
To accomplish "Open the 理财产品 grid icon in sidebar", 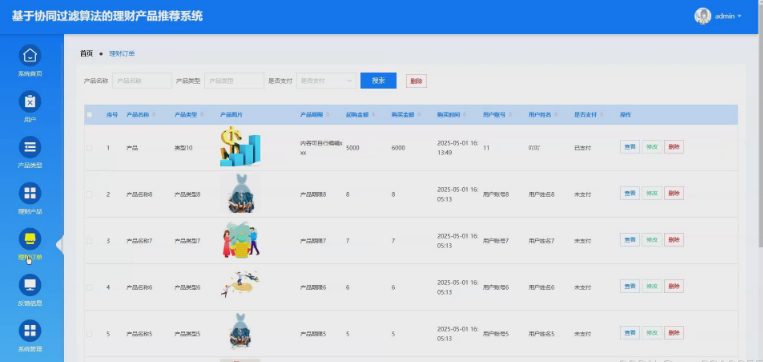I will 30,193.
